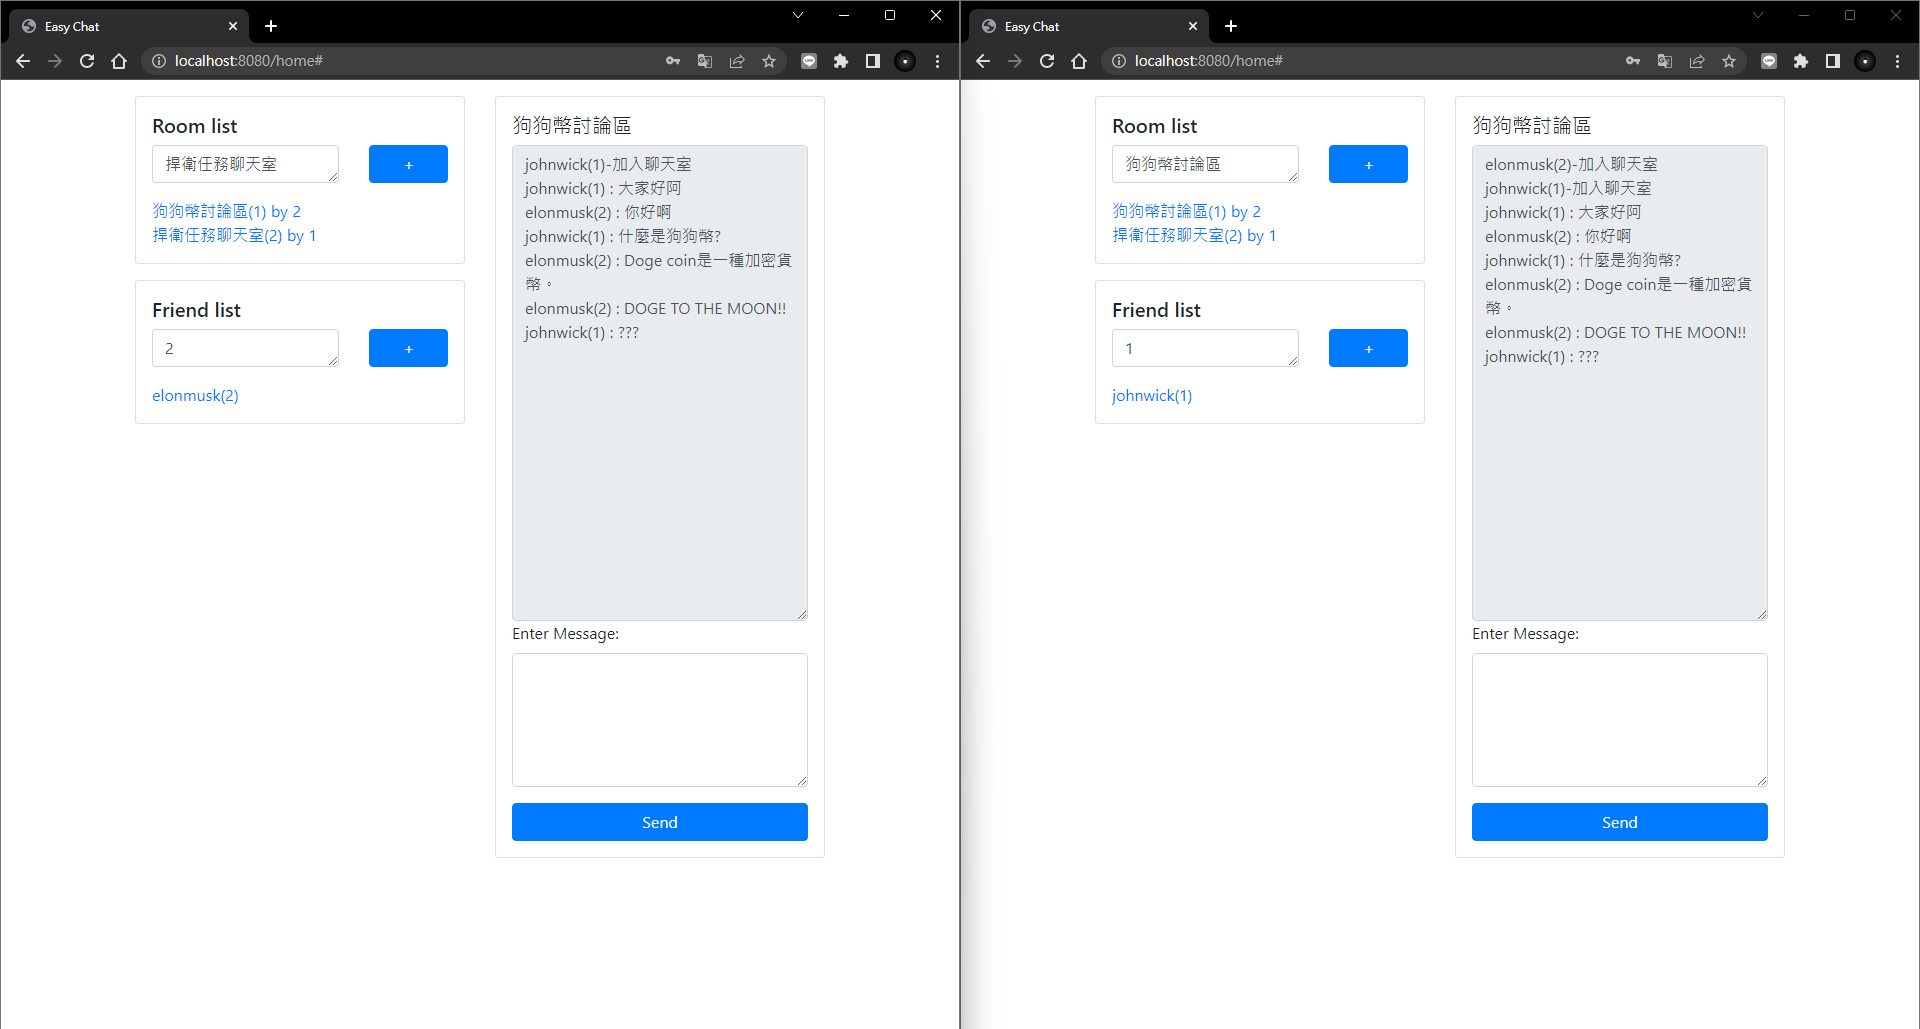
Task: Open the 狗狗幣討論區(1) by 2 room link
Action: 226,211
